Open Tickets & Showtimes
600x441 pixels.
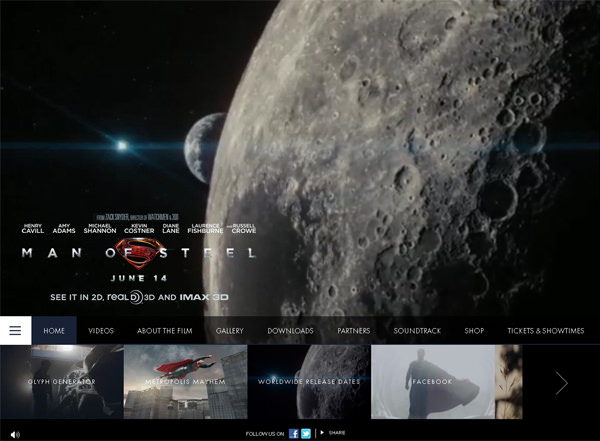pyautogui.click(x=546, y=331)
